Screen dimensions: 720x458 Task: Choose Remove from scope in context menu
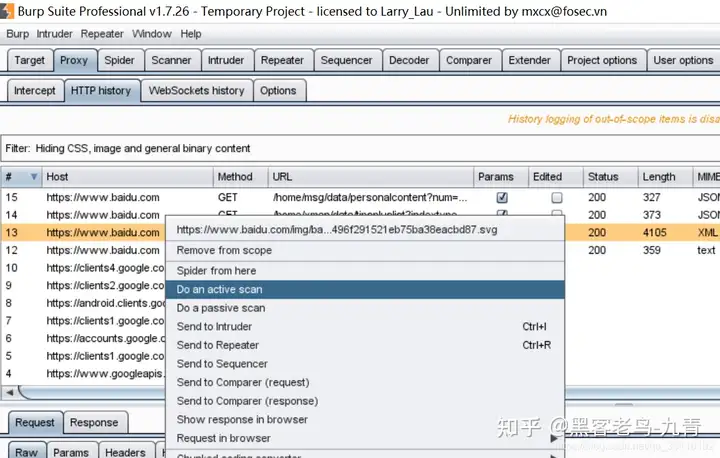pos(365,250)
